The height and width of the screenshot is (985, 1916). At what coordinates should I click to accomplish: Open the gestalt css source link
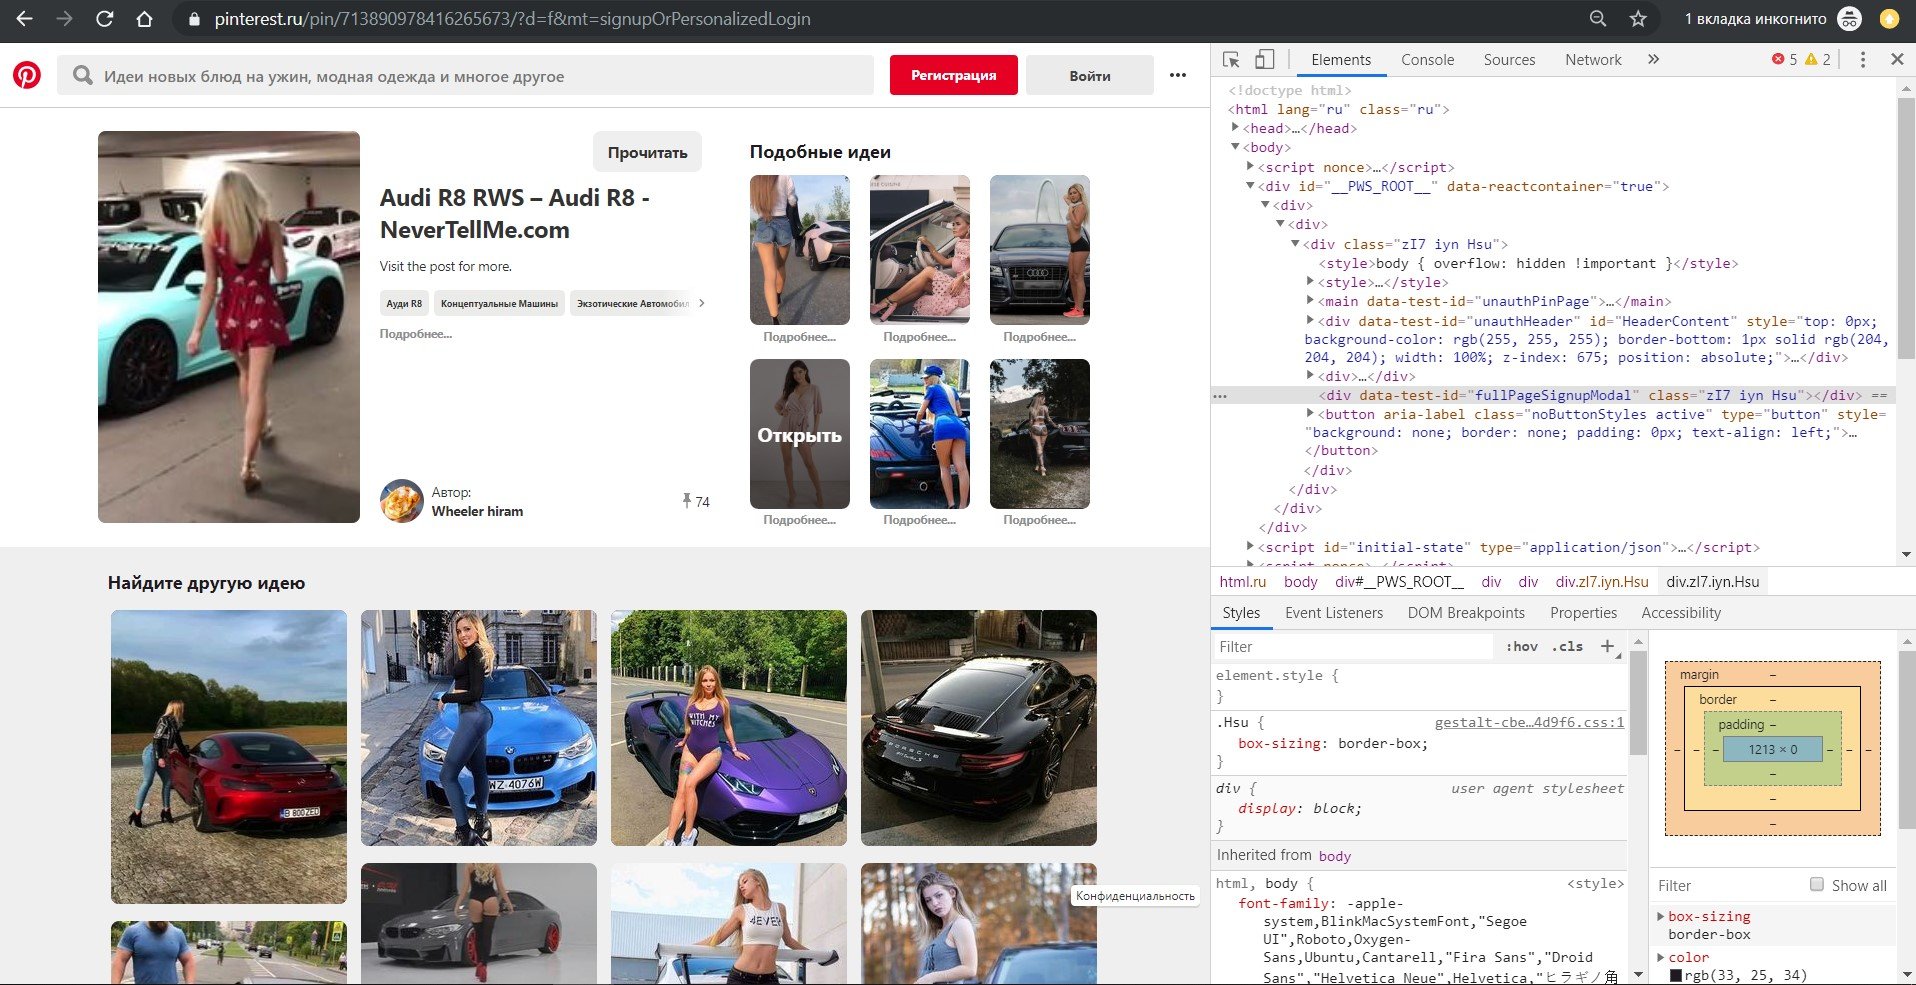click(1529, 722)
